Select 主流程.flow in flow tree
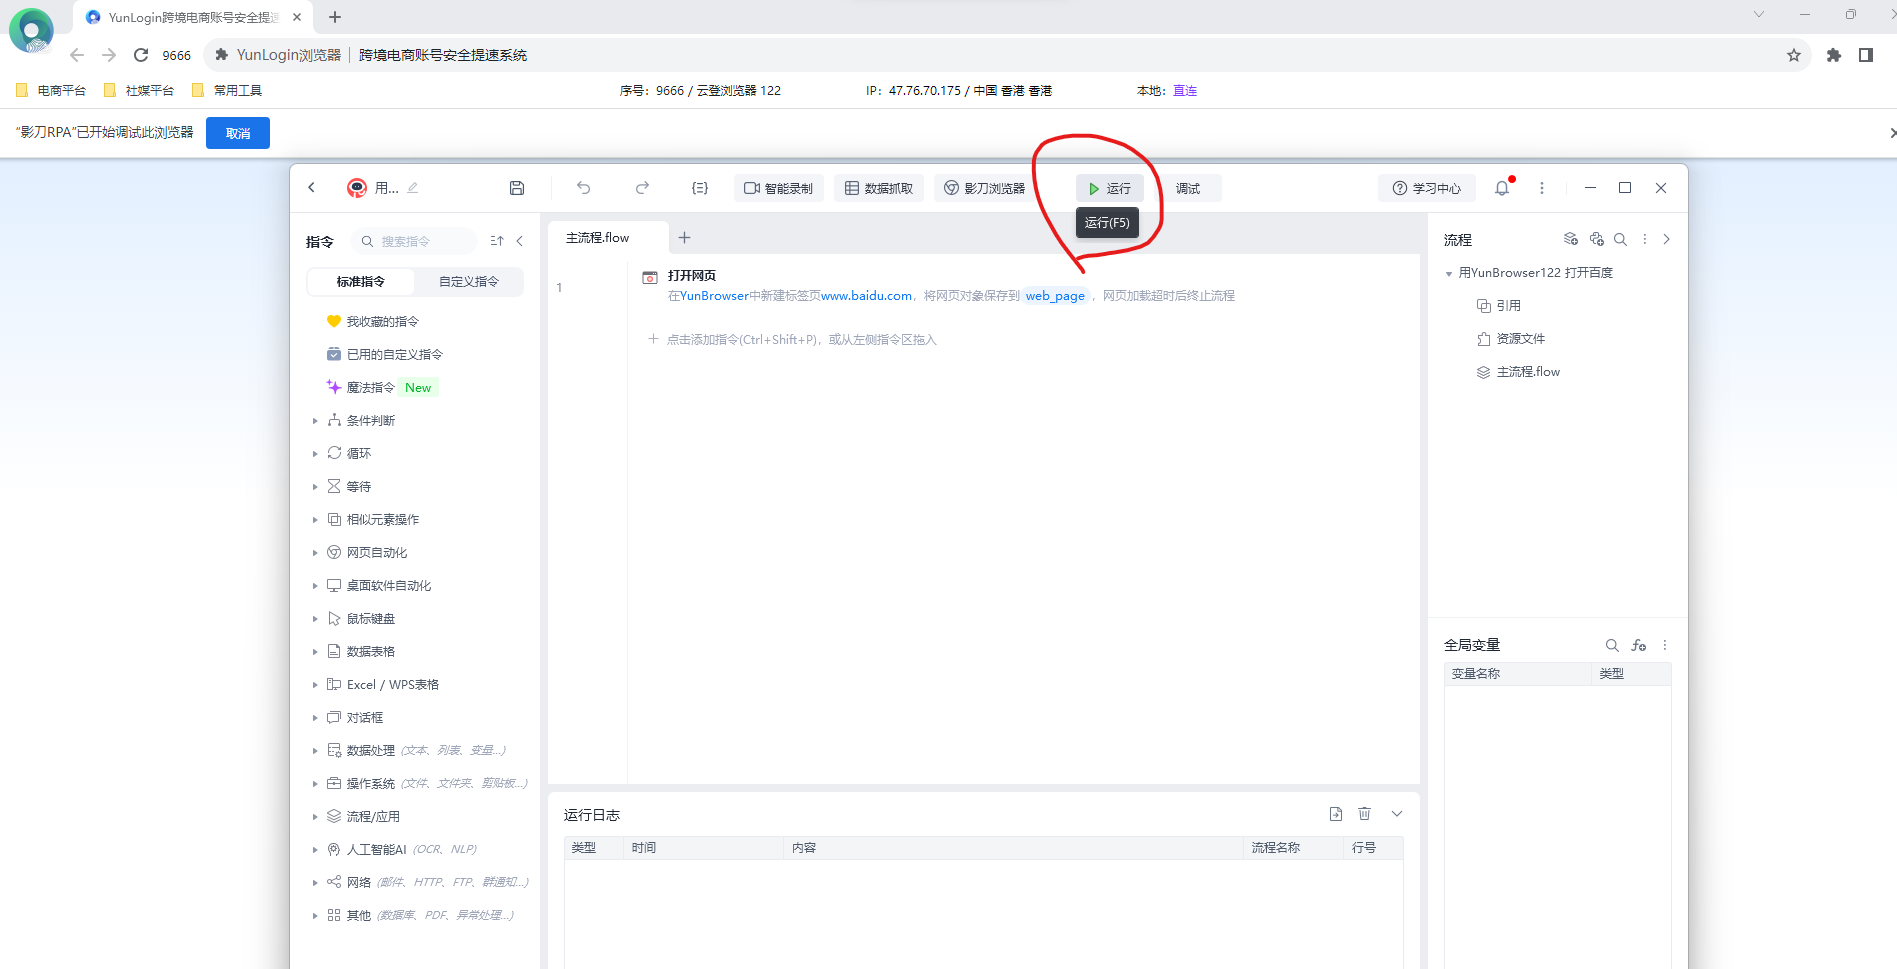The image size is (1897, 969). pyautogui.click(x=1518, y=371)
